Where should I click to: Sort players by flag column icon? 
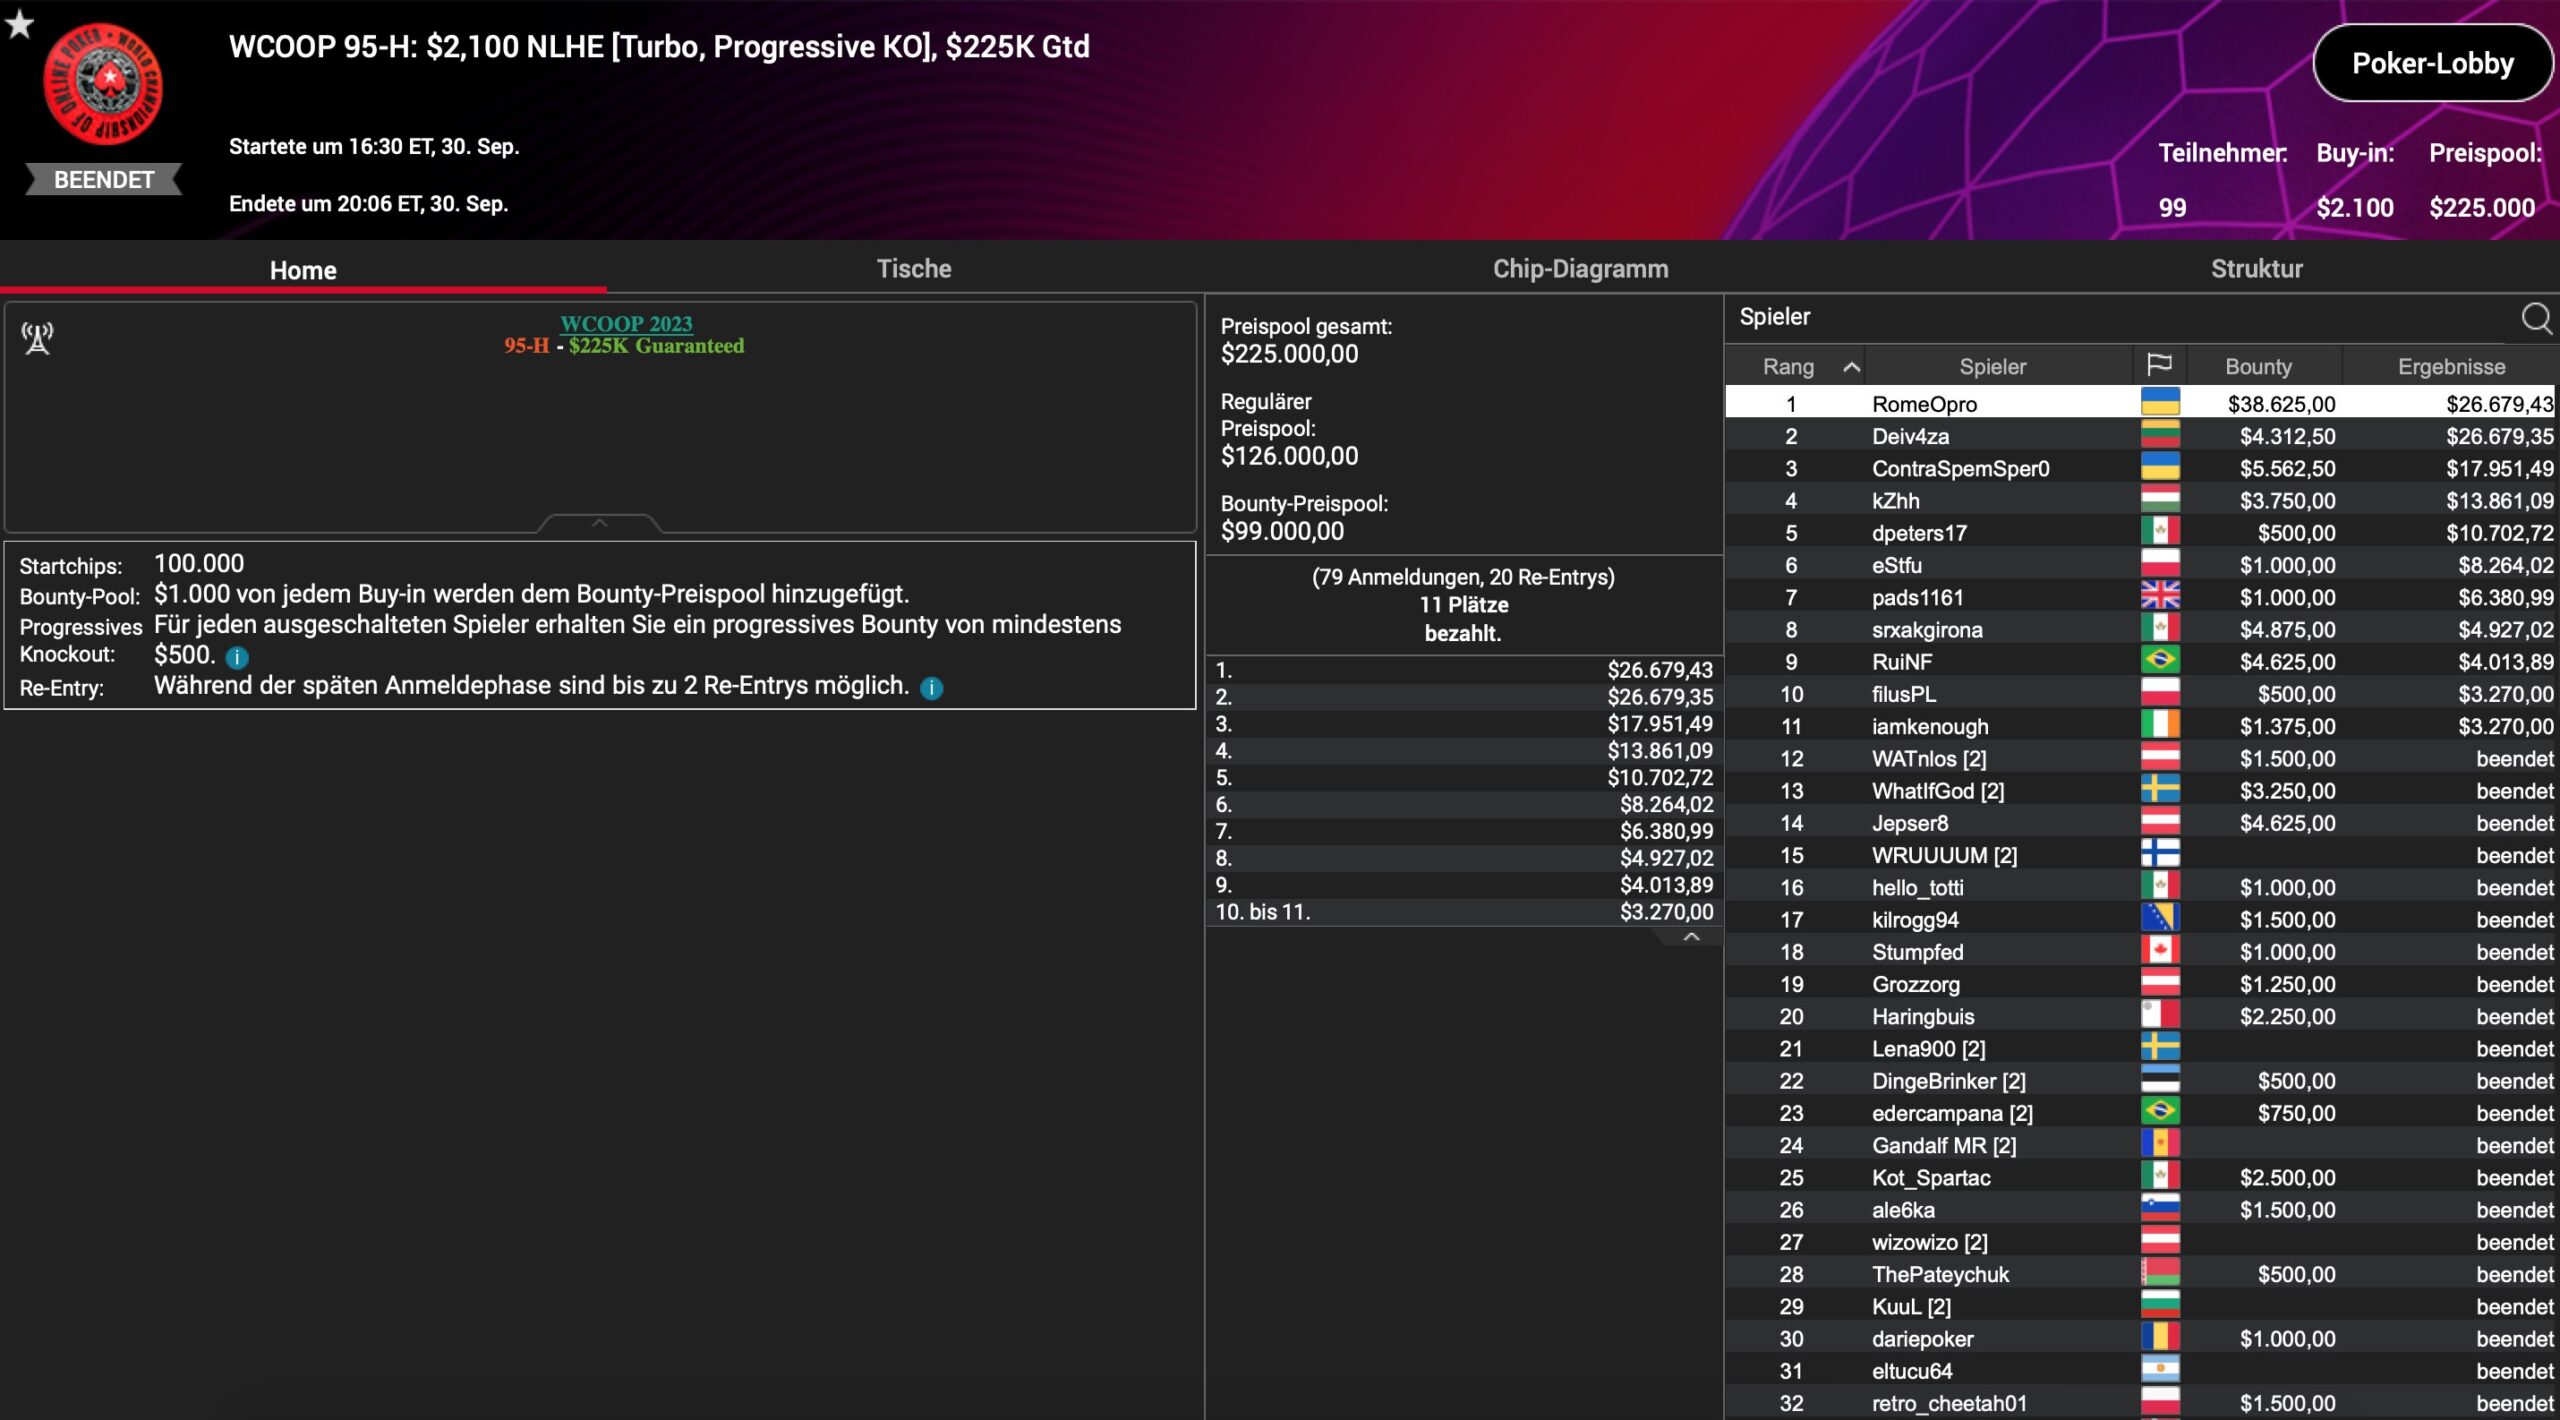[2159, 365]
